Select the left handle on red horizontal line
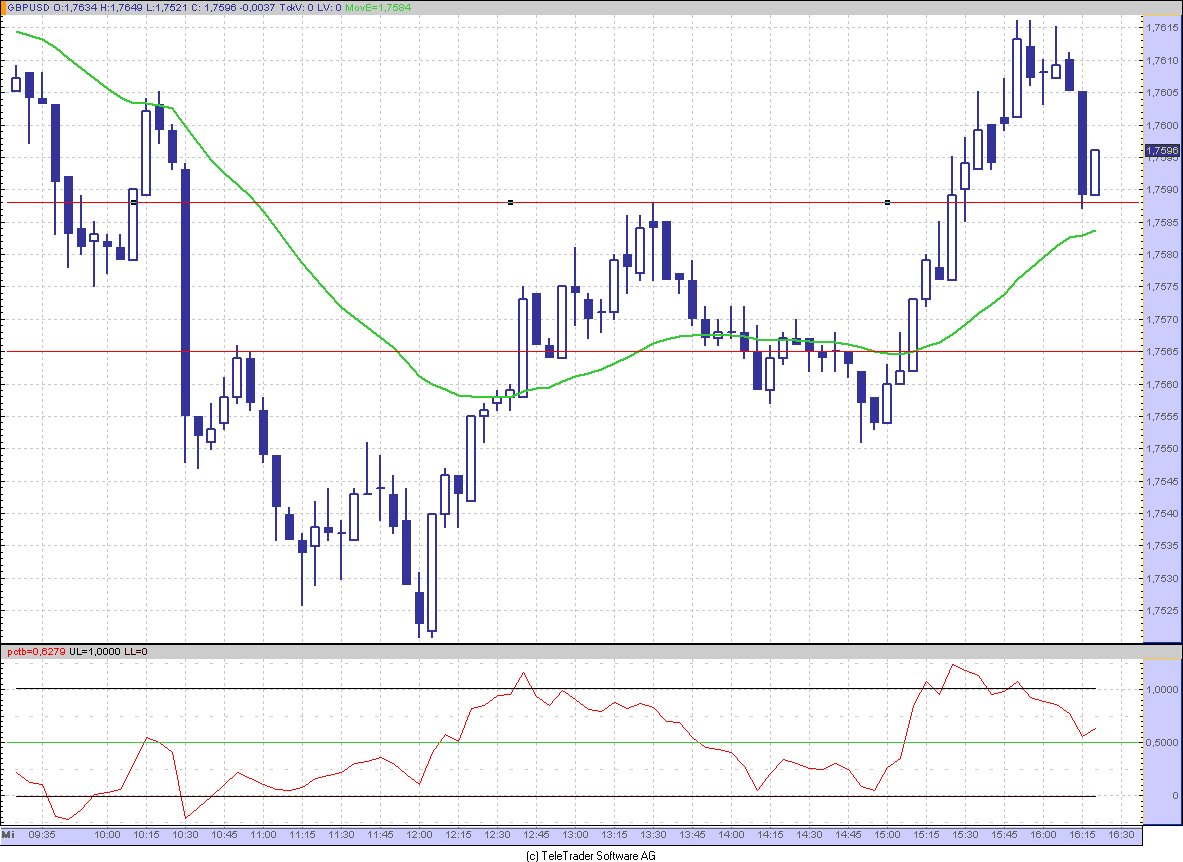The height and width of the screenshot is (862, 1183). coord(133,202)
